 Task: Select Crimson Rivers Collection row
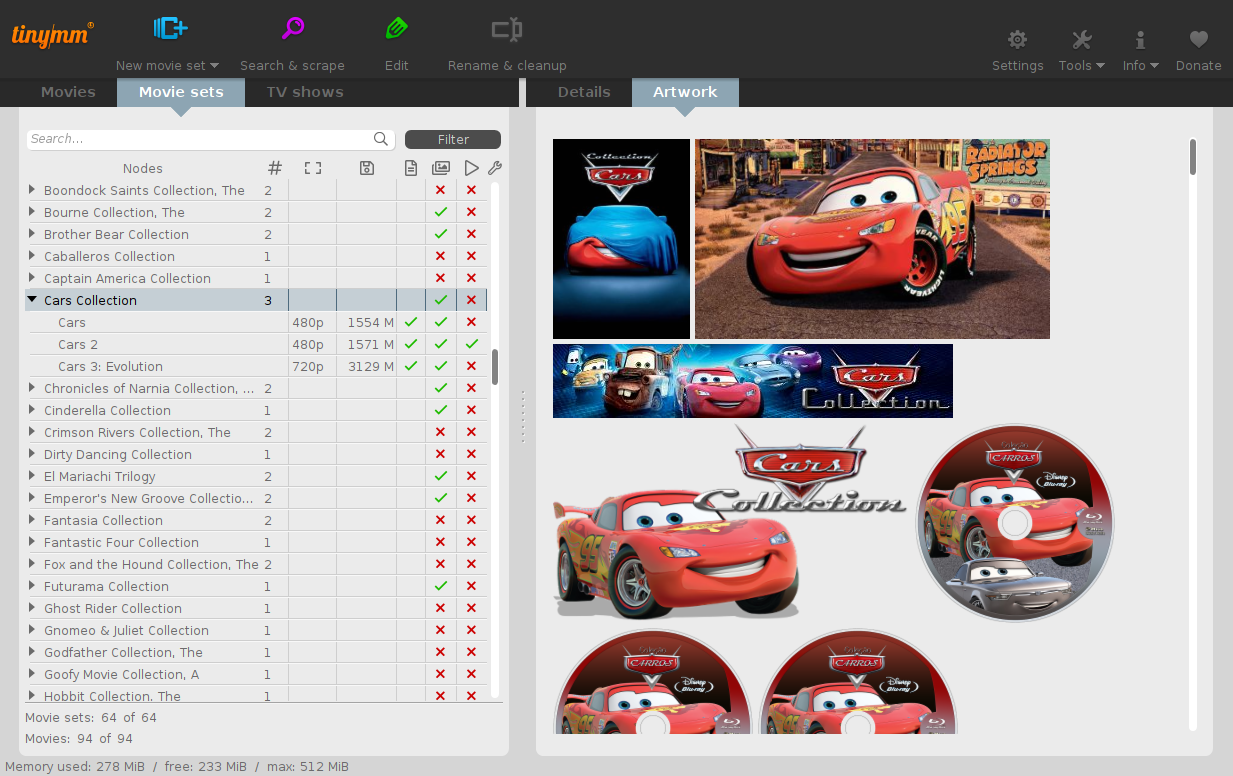(256, 432)
